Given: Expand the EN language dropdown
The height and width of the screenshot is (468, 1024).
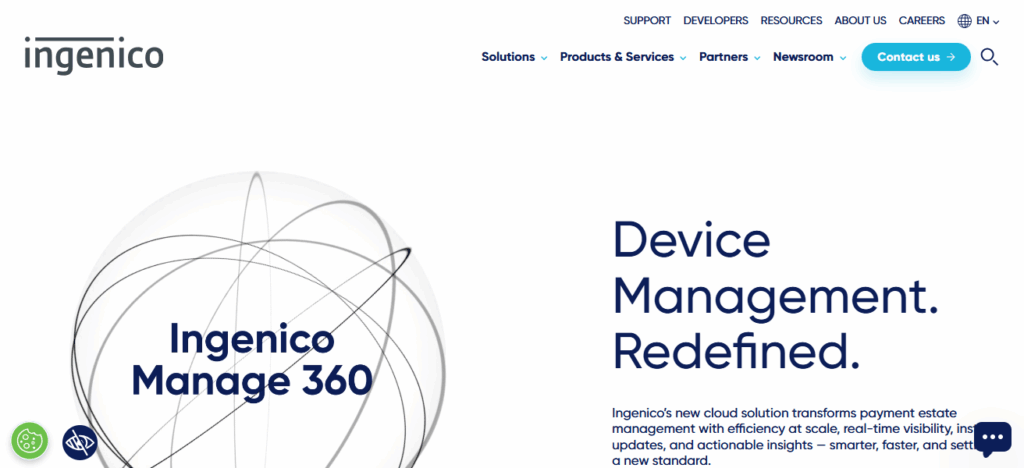Looking at the screenshot, I should point(987,21).
